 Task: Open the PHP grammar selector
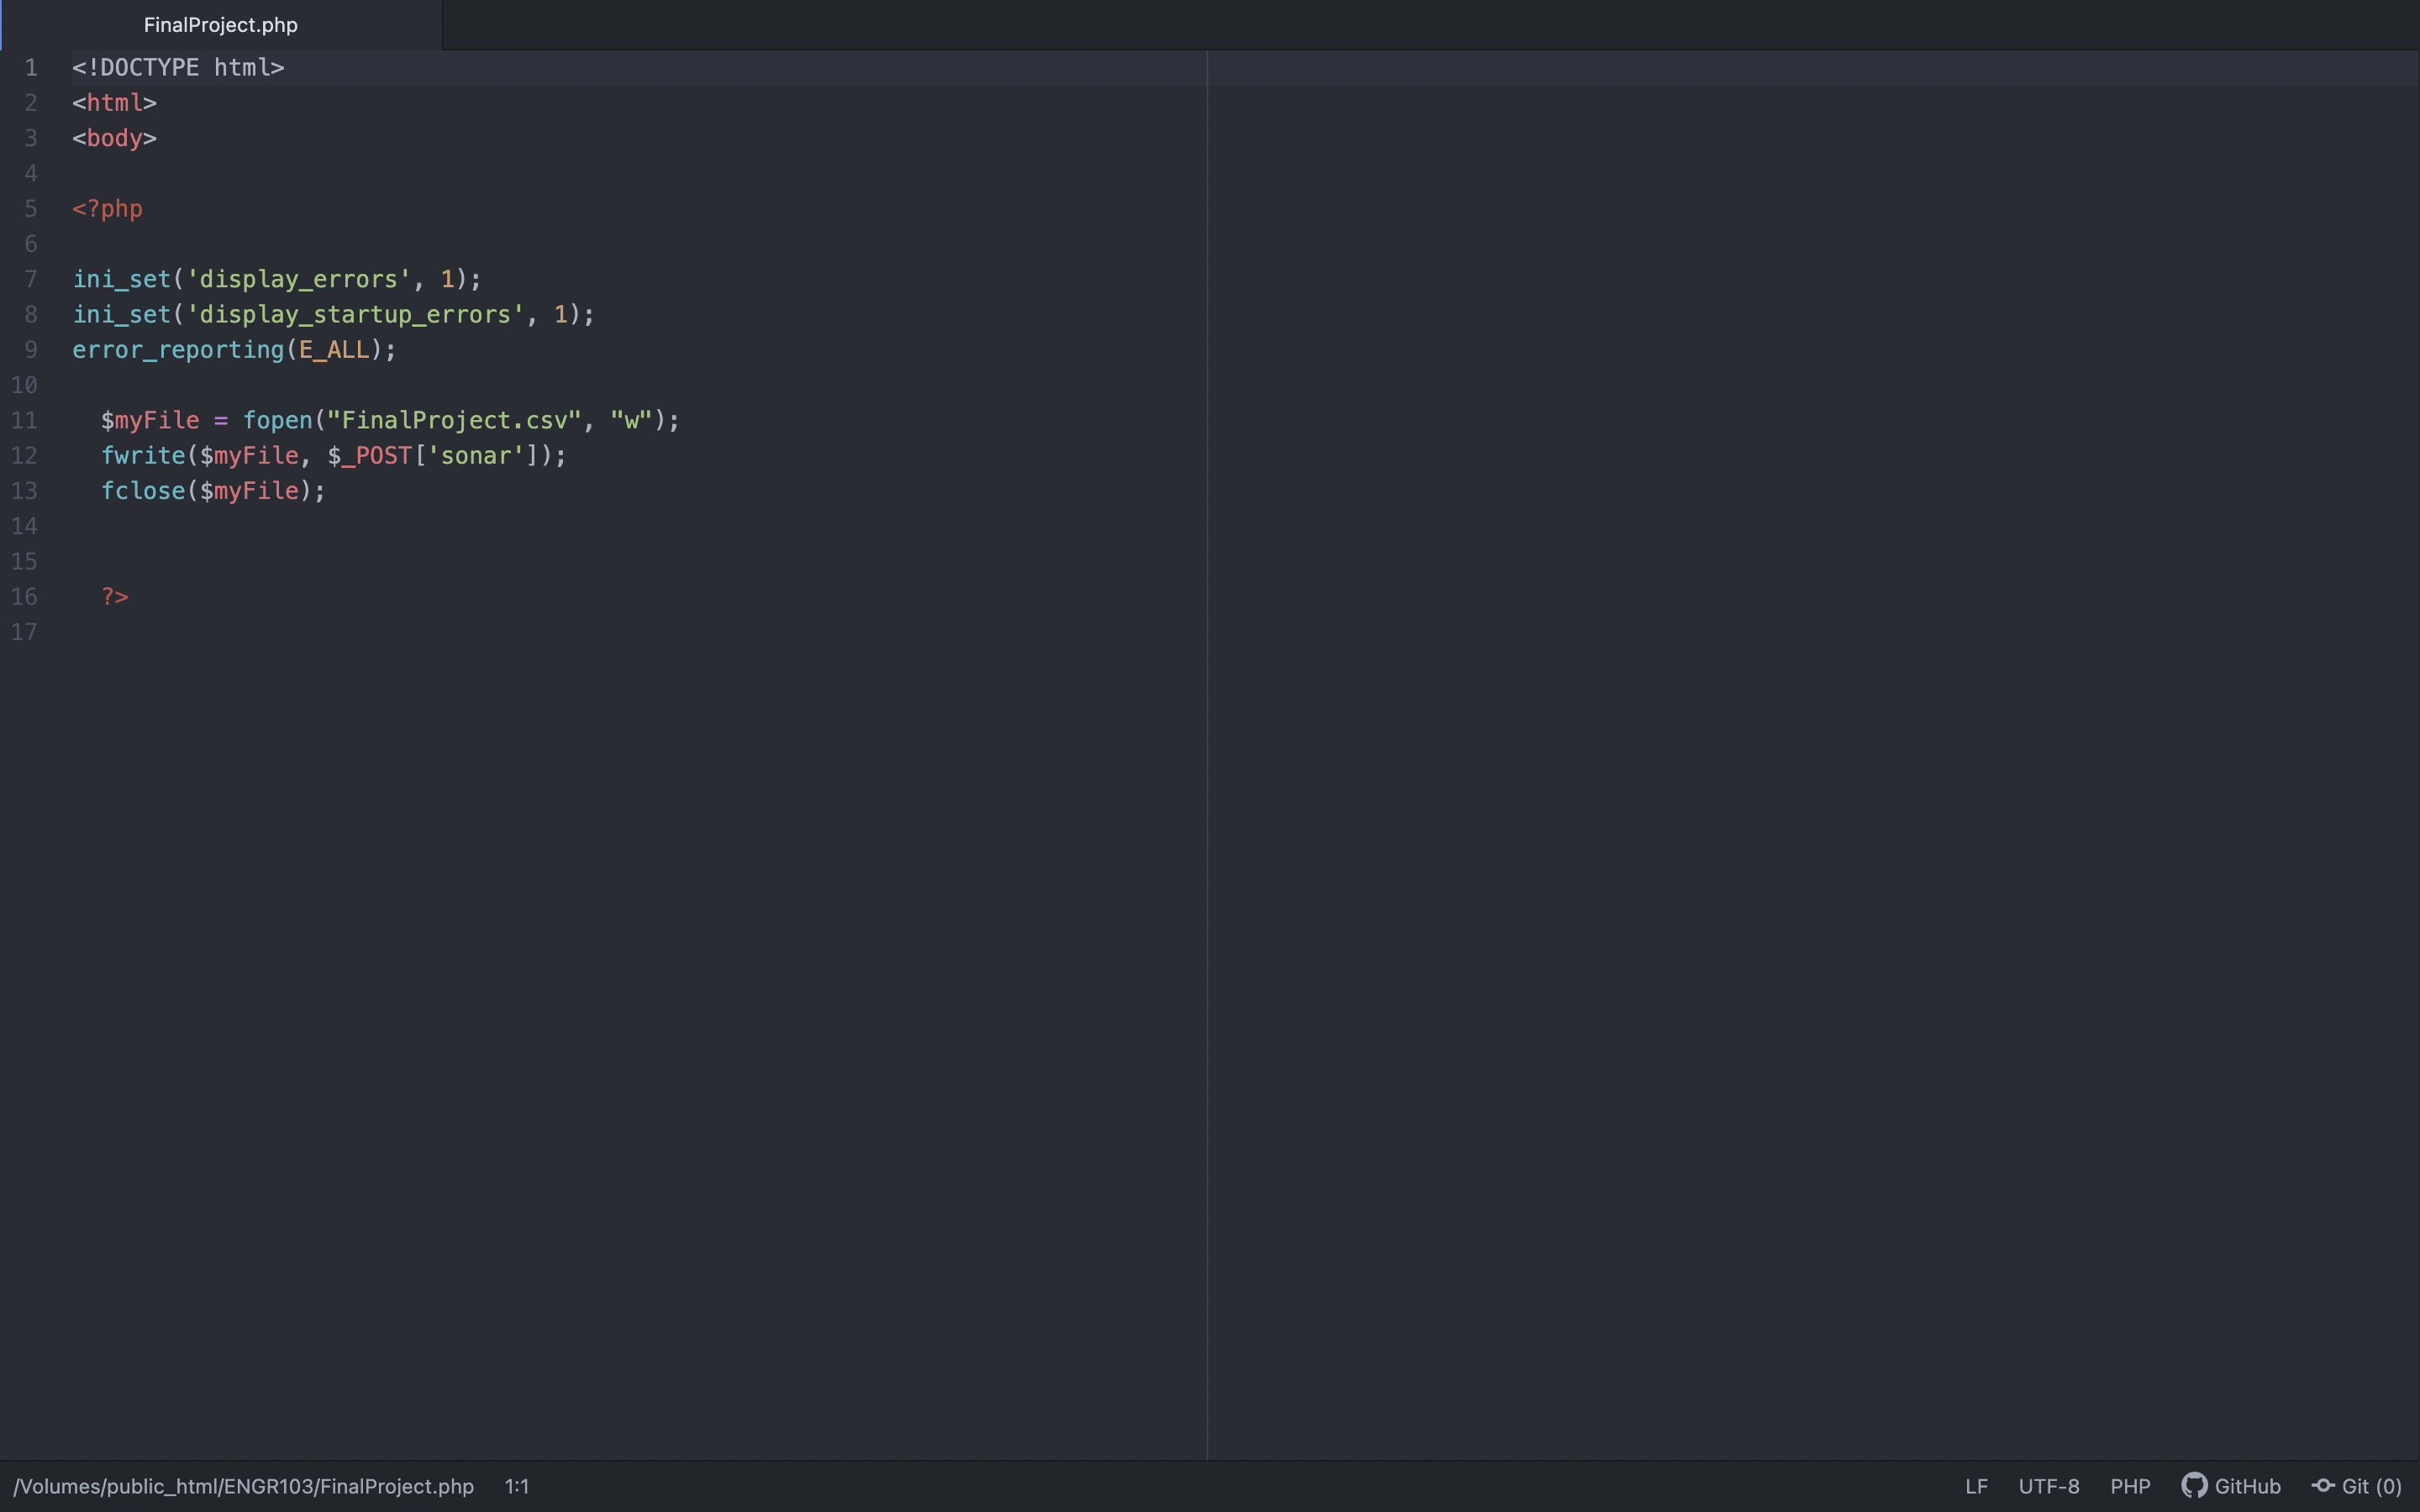2130,1486
